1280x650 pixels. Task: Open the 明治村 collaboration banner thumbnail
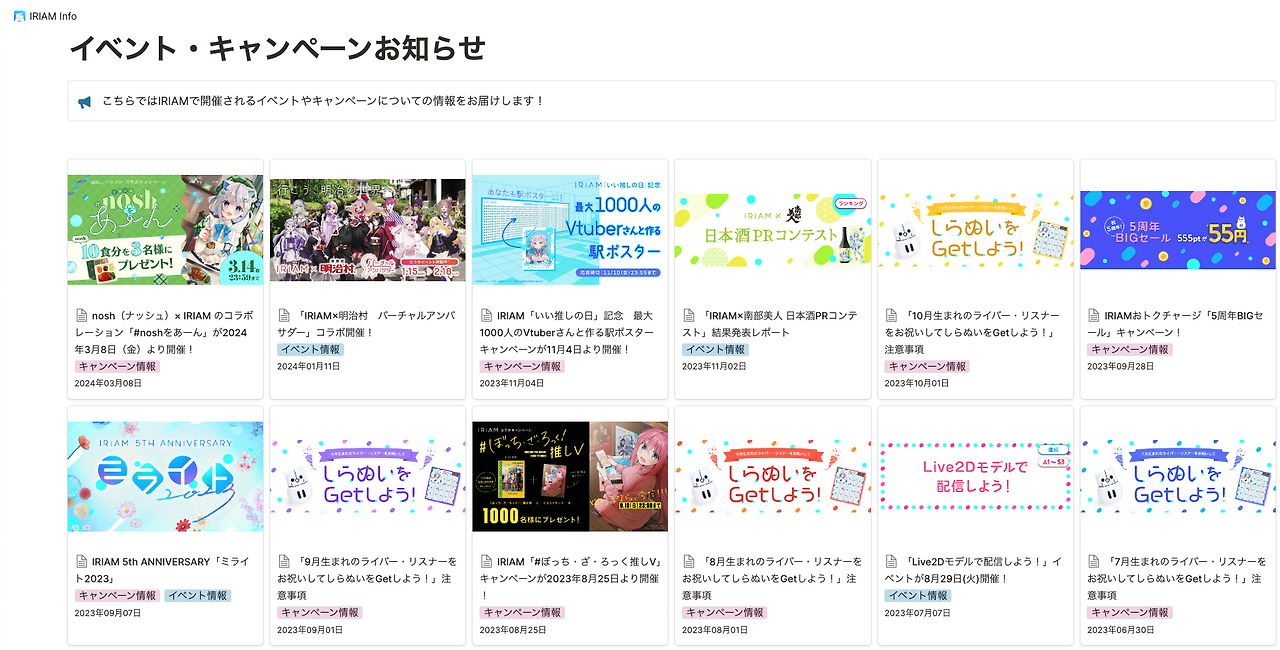click(x=368, y=230)
